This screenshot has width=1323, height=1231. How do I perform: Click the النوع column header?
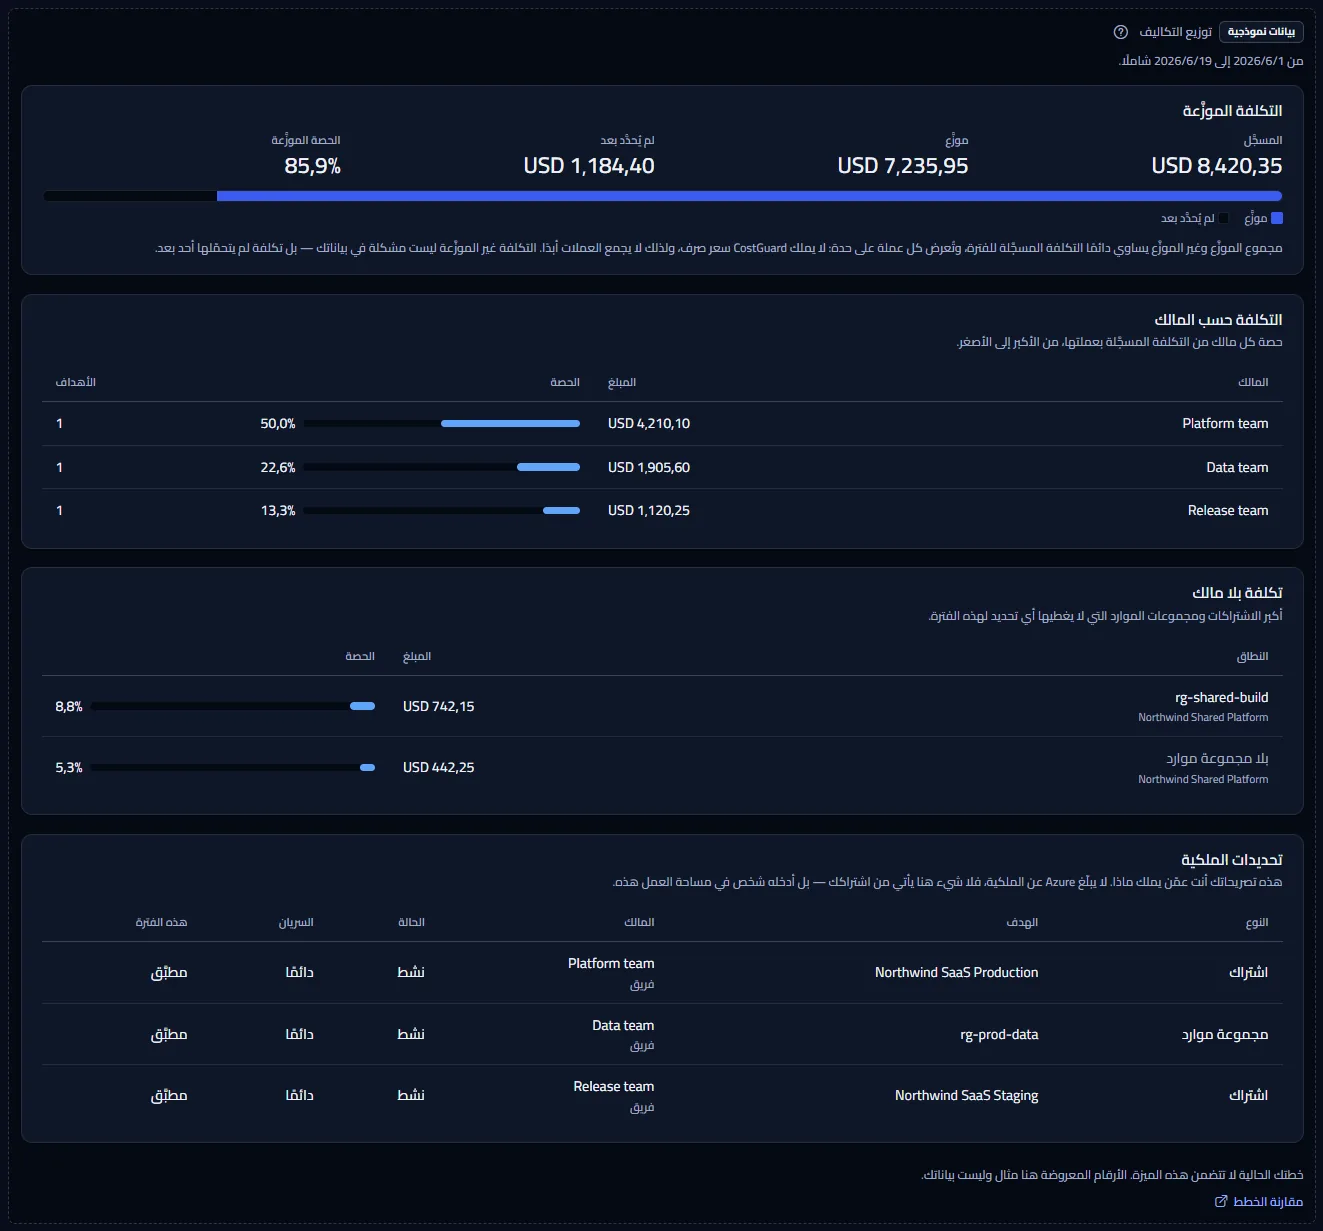click(x=1257, y=922)
